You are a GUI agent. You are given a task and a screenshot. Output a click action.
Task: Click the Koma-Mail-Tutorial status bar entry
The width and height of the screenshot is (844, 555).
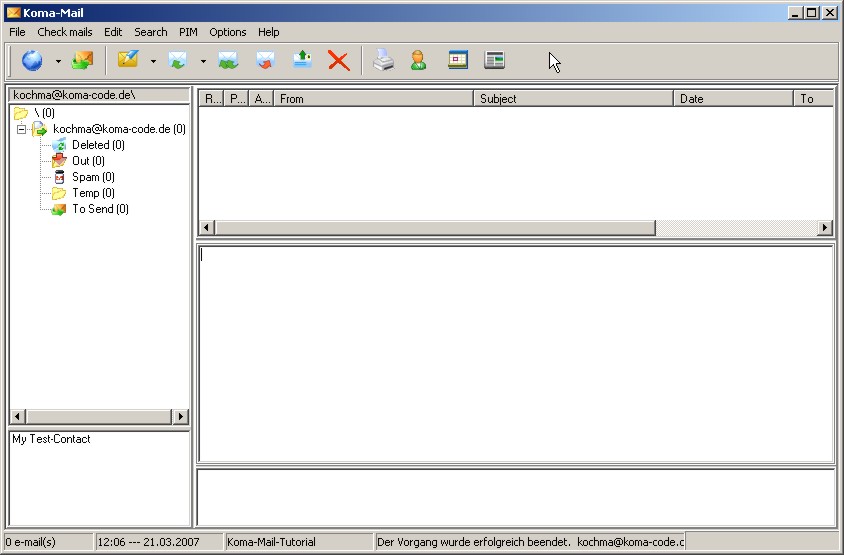(299, 542)
